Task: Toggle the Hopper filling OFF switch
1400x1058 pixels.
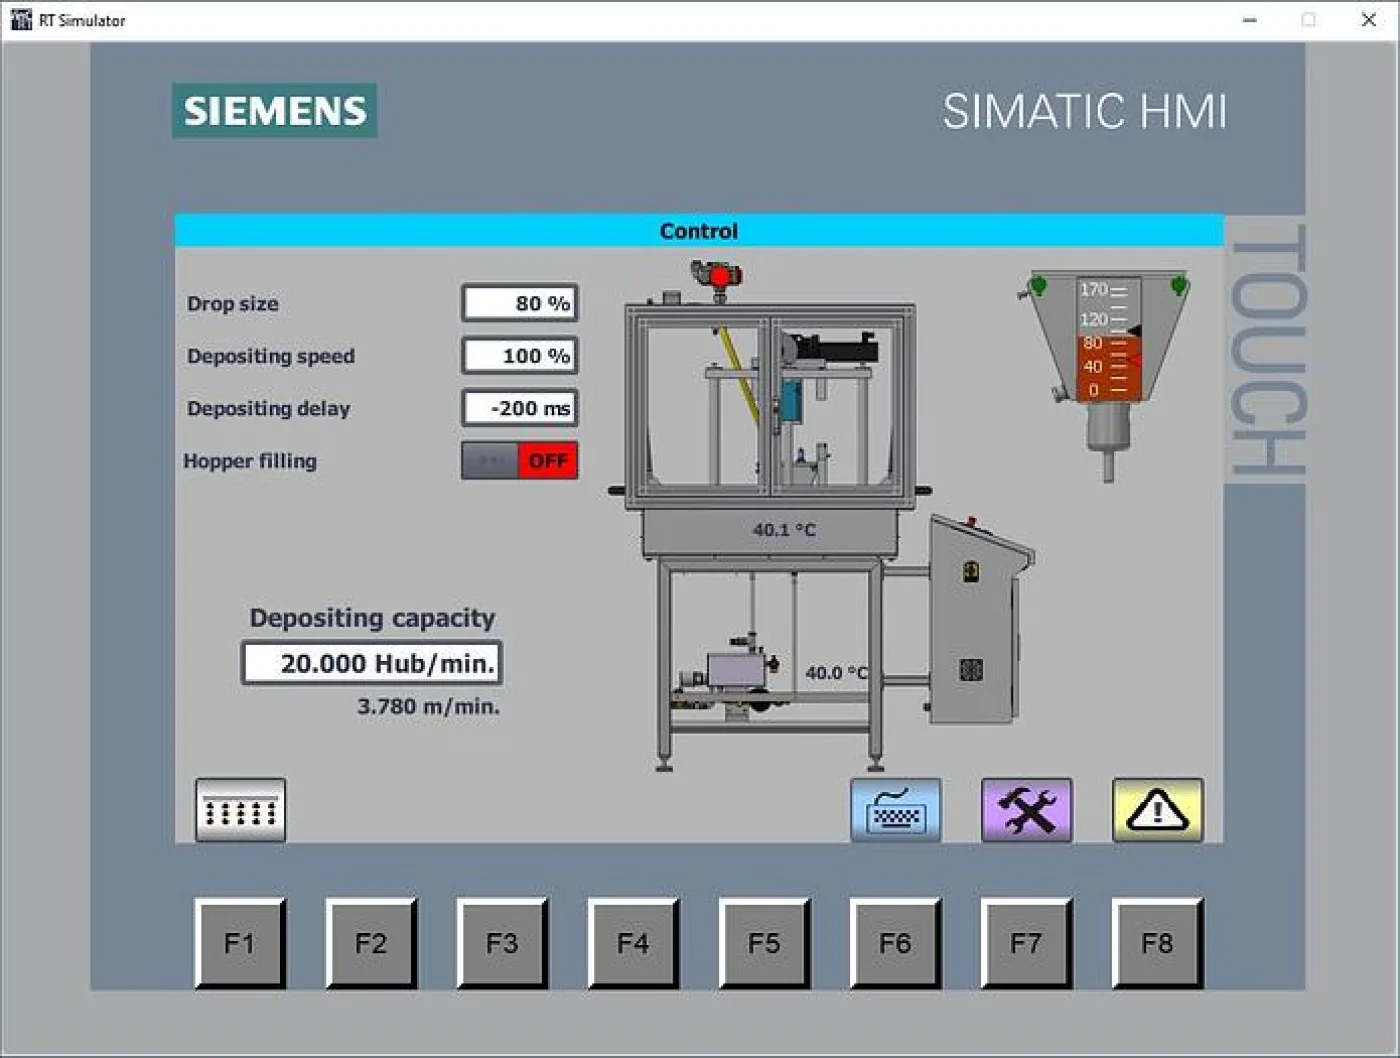Action: point(520,461)
